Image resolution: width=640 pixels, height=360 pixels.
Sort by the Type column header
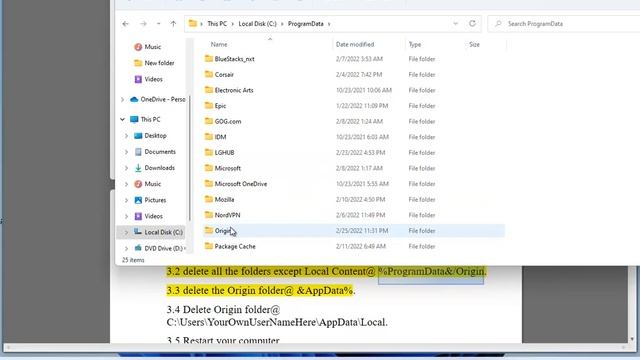pyautogui.click(x=415, y=44)
